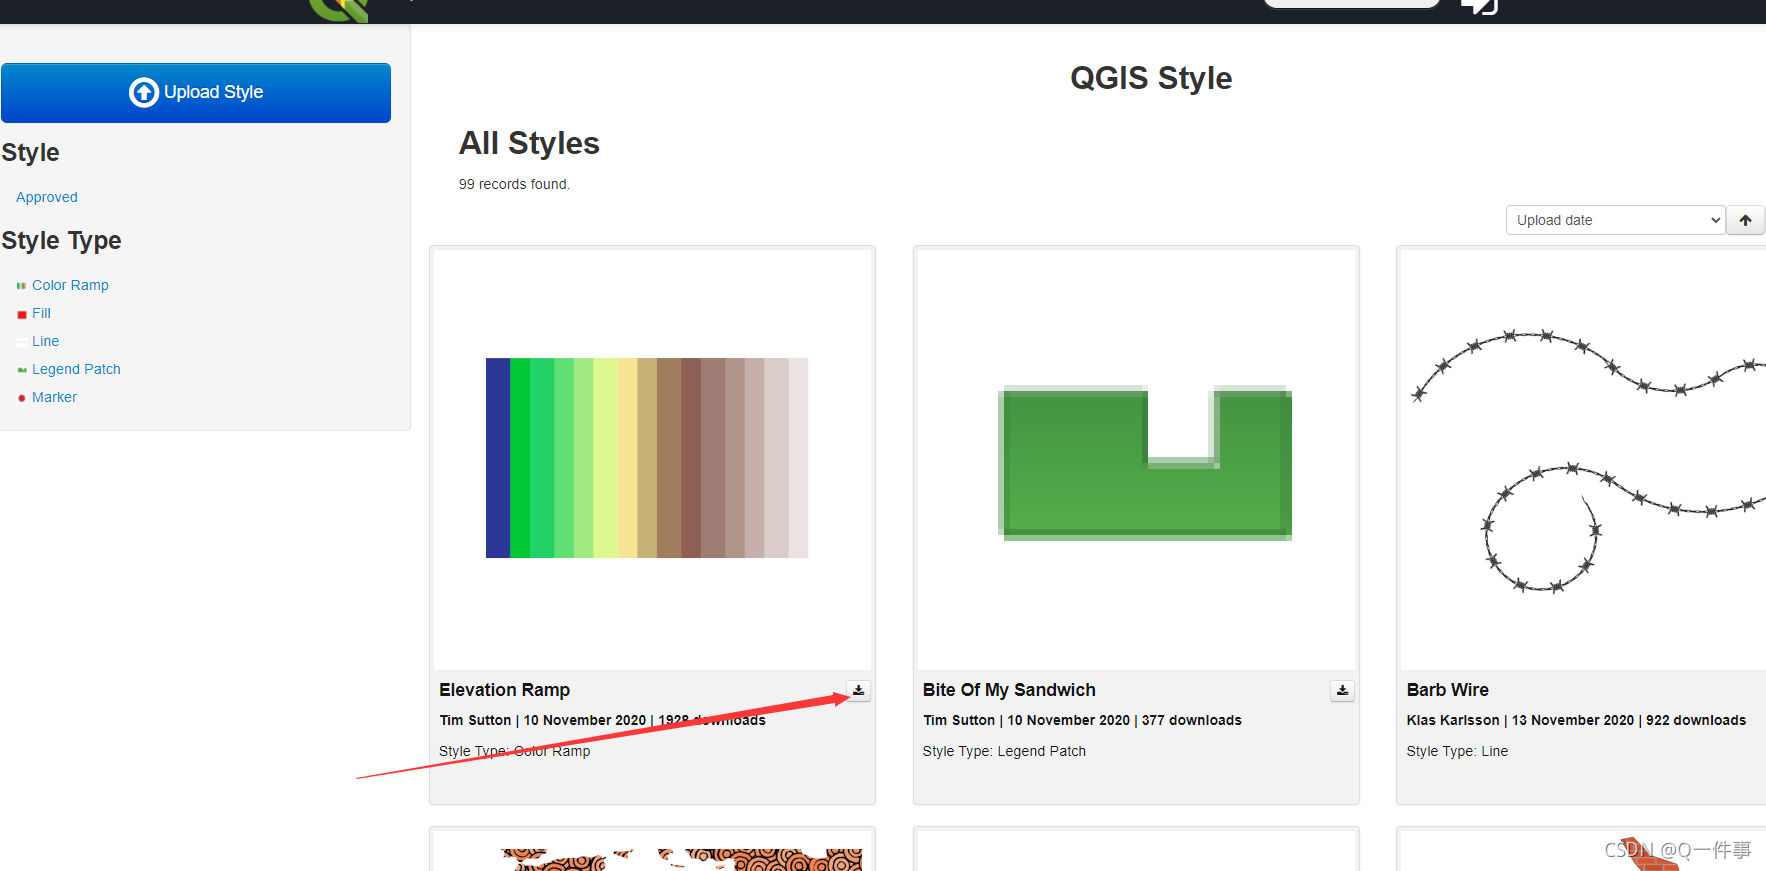
Task: Click the Legend Patch type icon
Action: tap(22, 370)
